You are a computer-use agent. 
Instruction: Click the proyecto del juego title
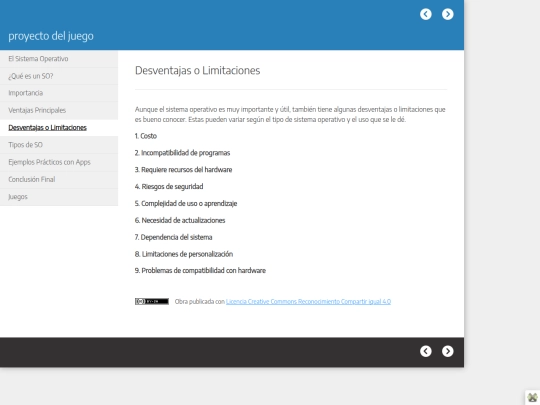(51, 36)
